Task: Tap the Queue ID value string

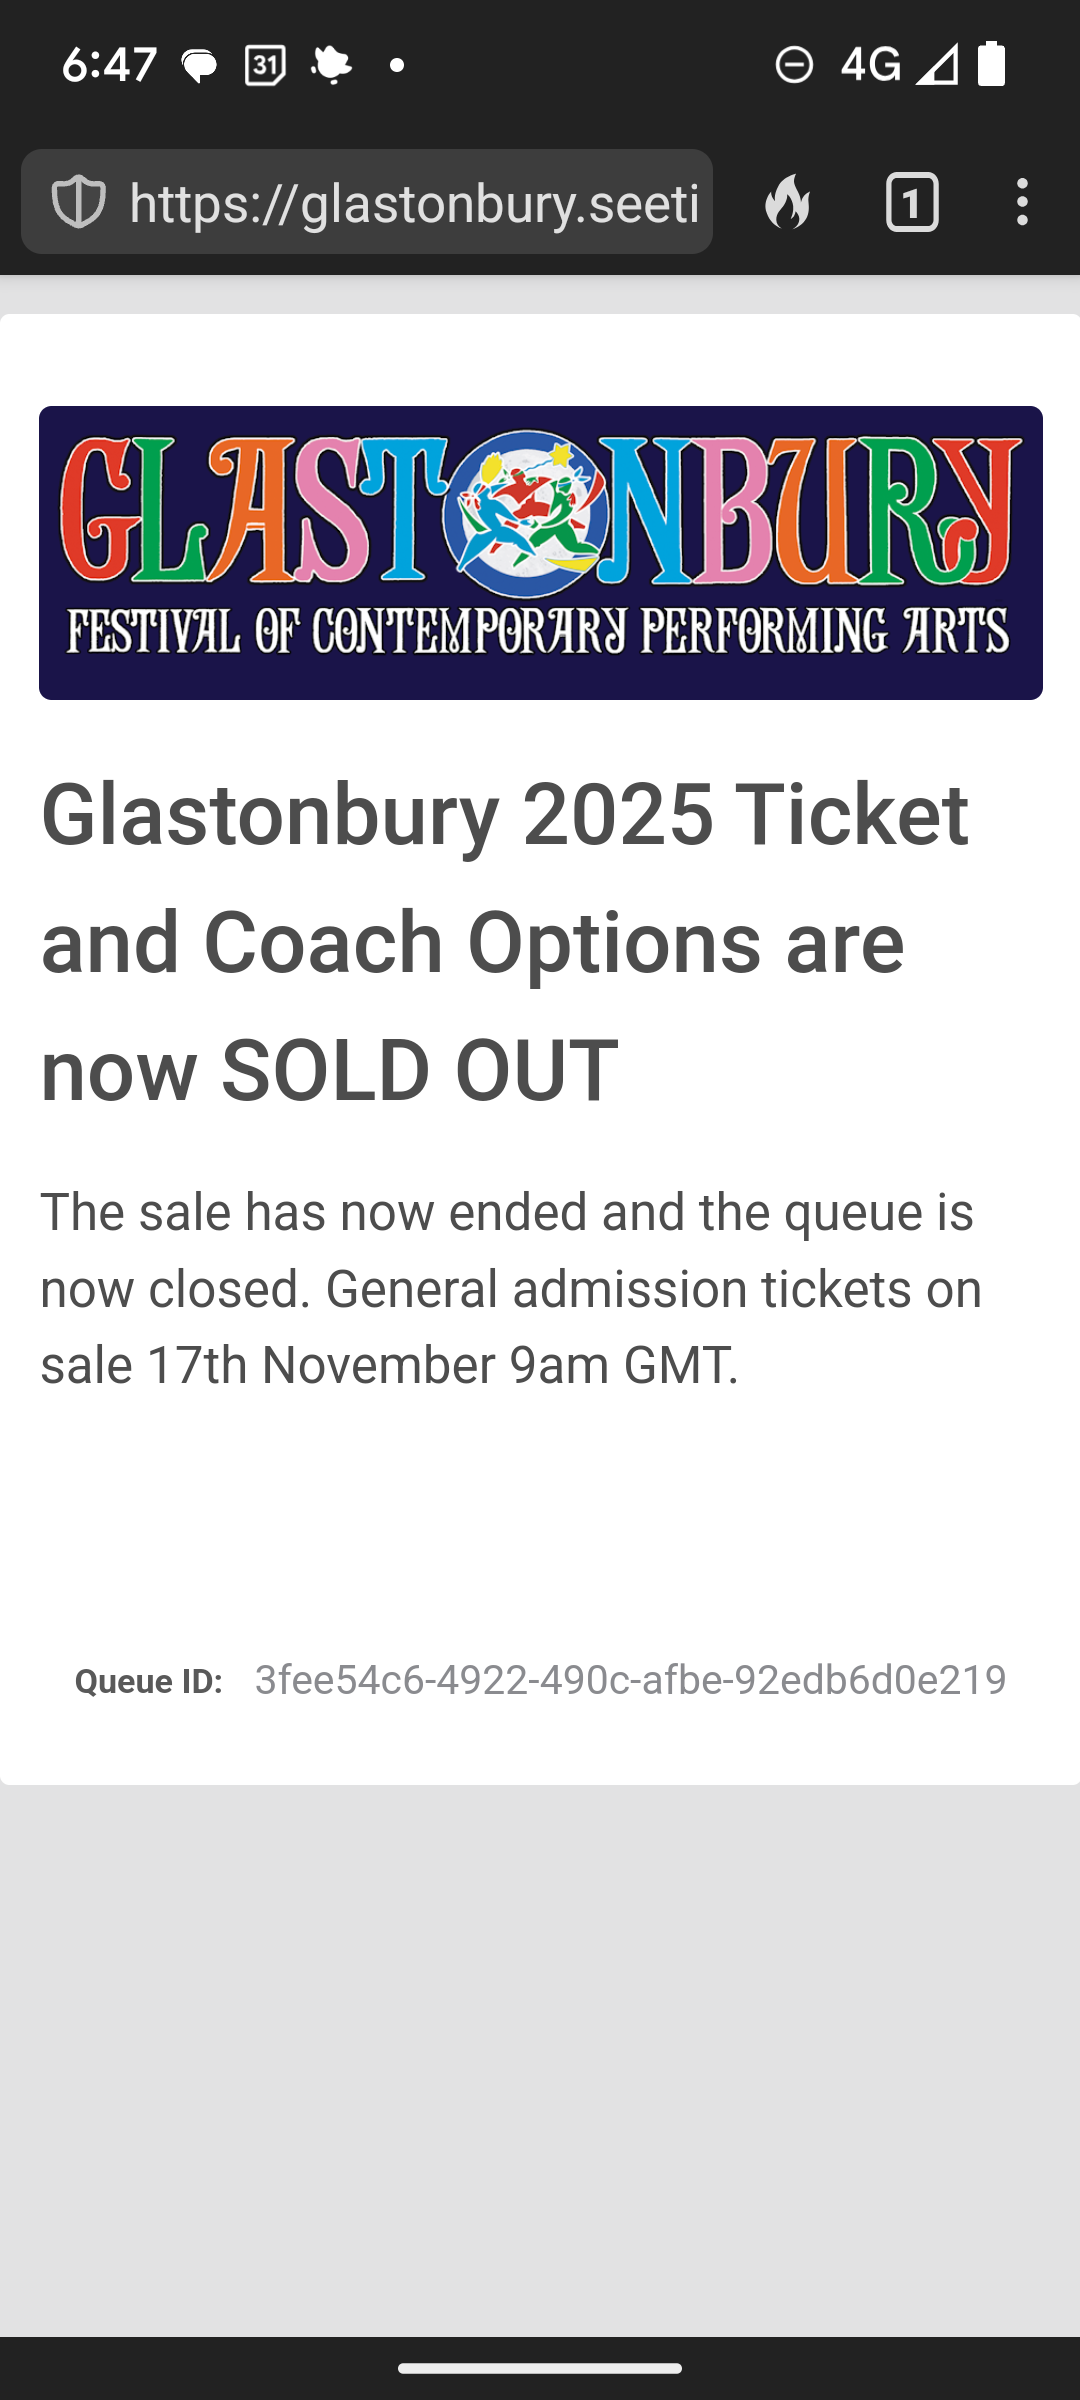Action: tap(630, 1680)
